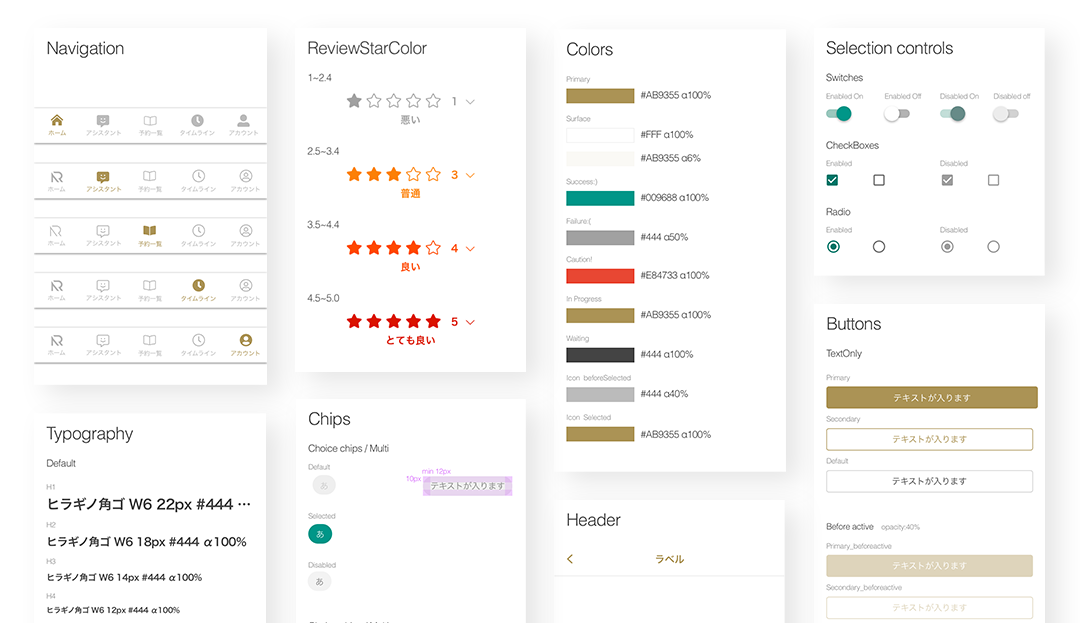The image size is (1080, 623).
Task: Expand the dropdown next to rating 1
Action: (470, 102)
